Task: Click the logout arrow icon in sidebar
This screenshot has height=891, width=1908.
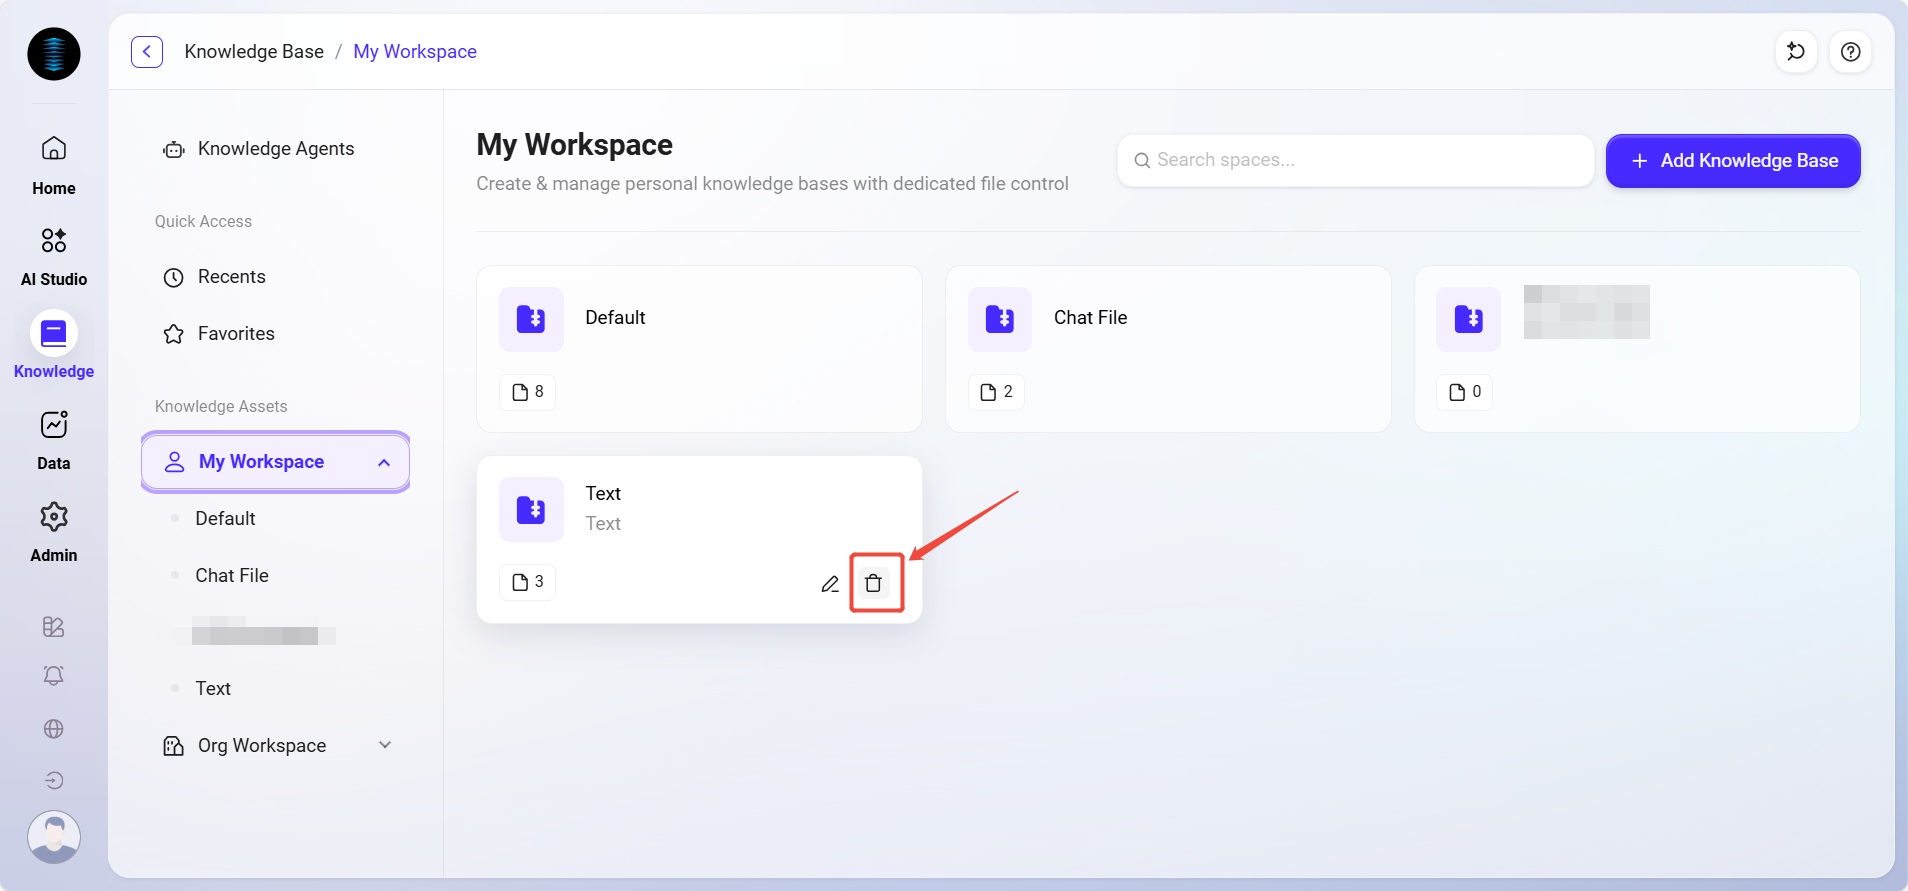Action: coord(54,781)
